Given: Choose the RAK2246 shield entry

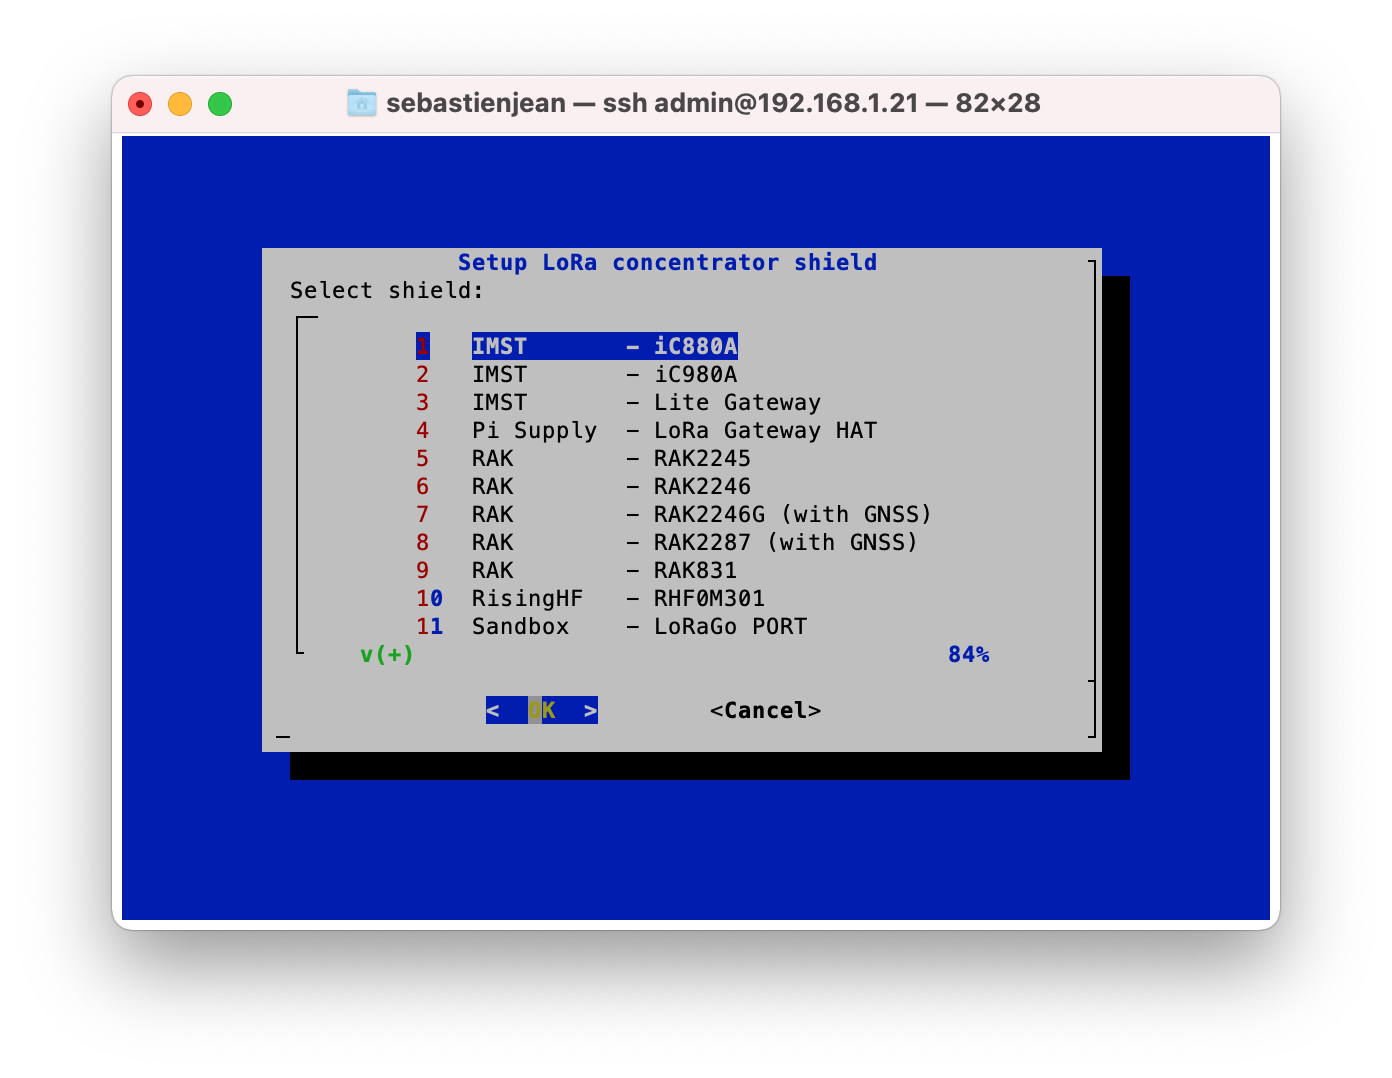Looking at the screenshot, I should pos(584,486).
